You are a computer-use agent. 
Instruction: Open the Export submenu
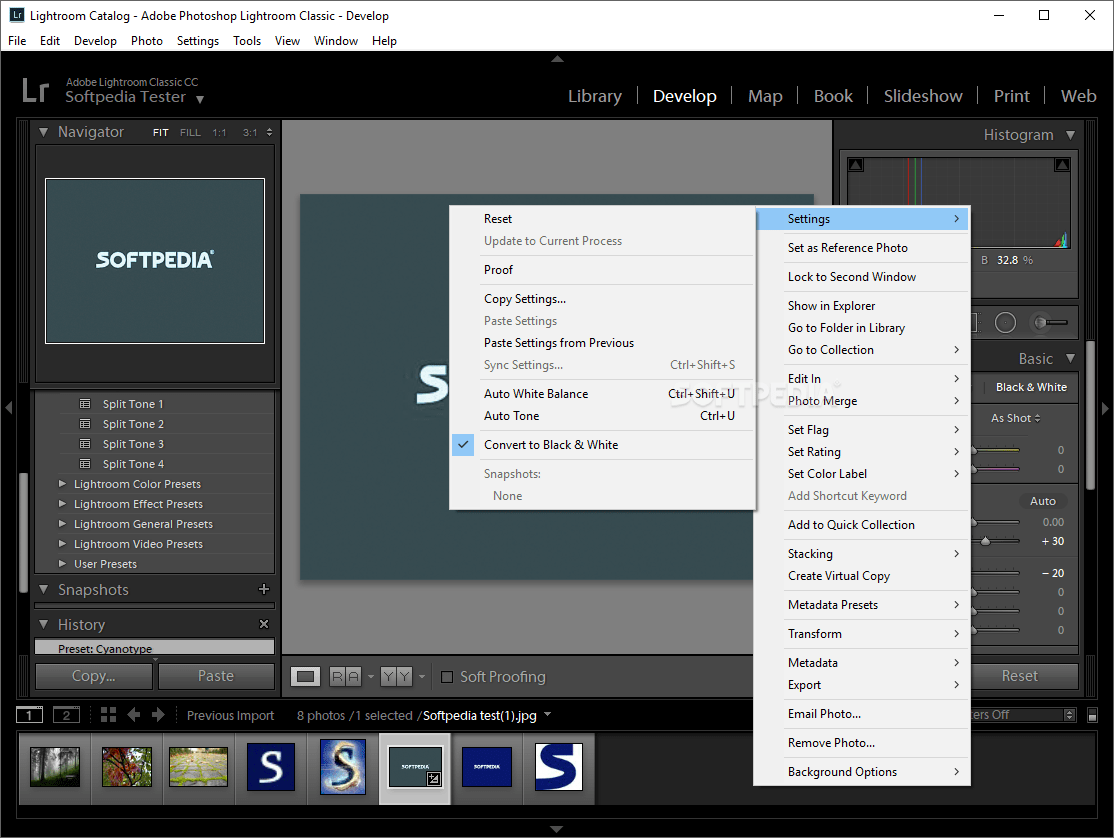tap(862, 685)
